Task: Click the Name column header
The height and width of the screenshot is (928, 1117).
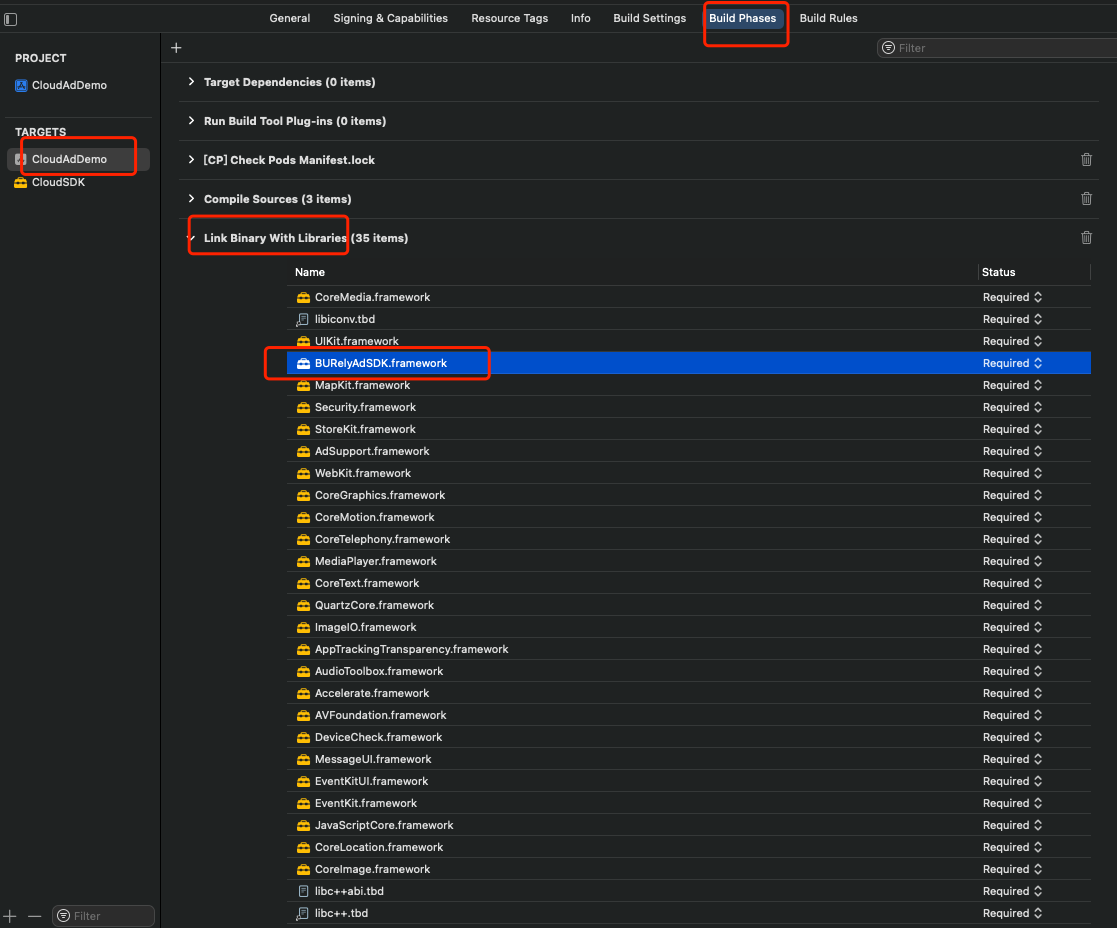Action: (310, 273)
